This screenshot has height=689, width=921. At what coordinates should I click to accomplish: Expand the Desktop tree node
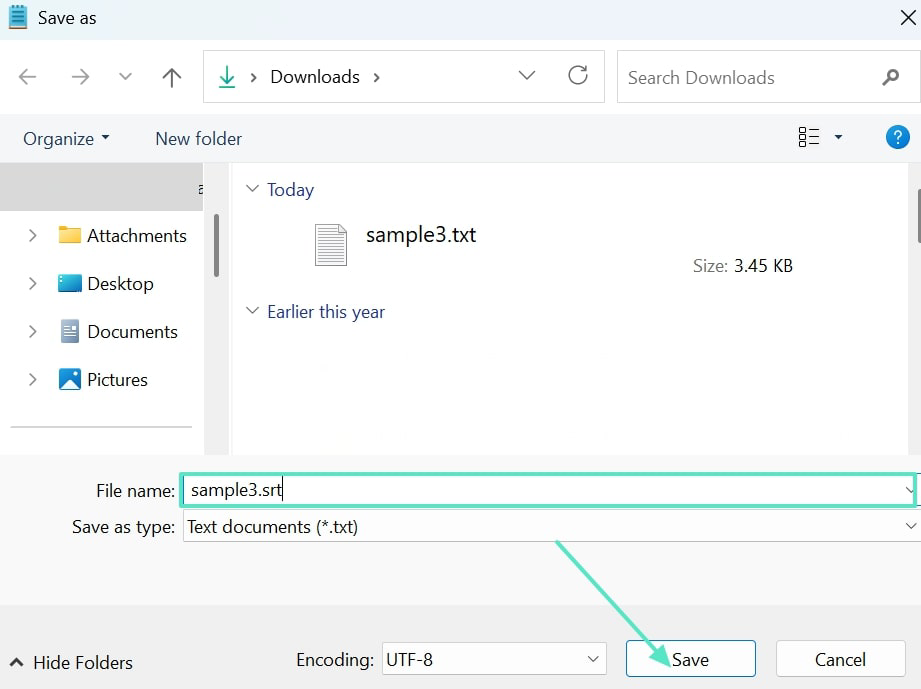33,284
